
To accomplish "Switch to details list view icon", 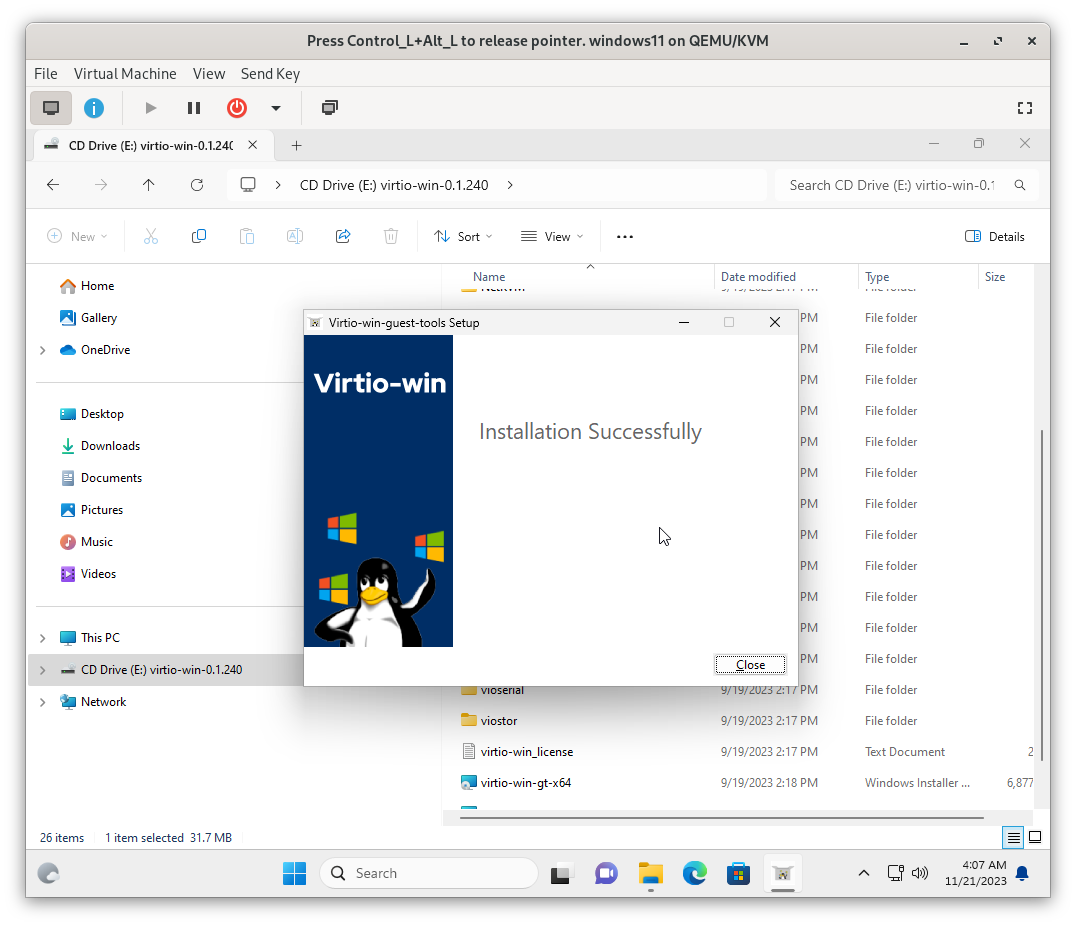I will (x=1013, y=837).
